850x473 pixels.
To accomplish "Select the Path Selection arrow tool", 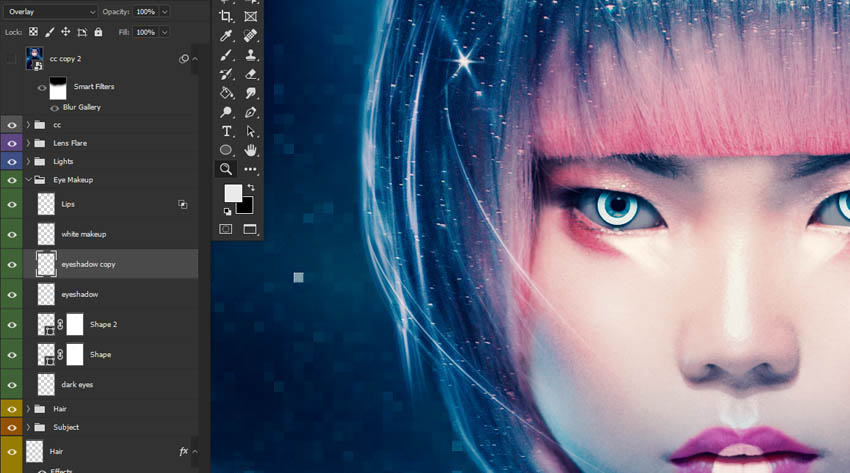I will tap(250, 131).
